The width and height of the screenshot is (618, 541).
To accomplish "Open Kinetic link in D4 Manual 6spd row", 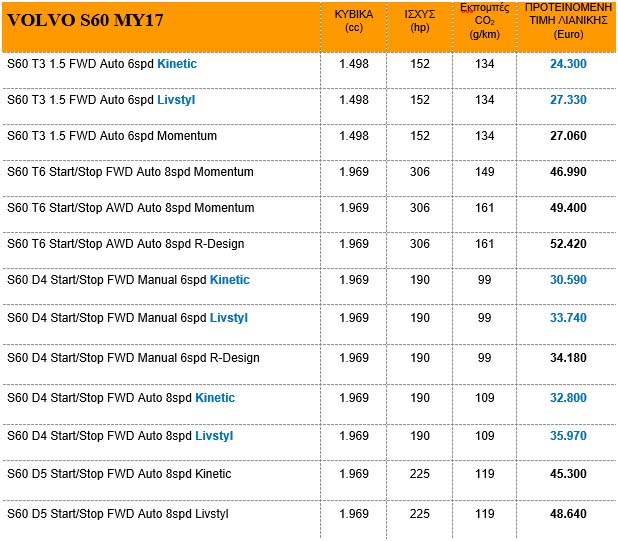I will (x=229, y=280).
